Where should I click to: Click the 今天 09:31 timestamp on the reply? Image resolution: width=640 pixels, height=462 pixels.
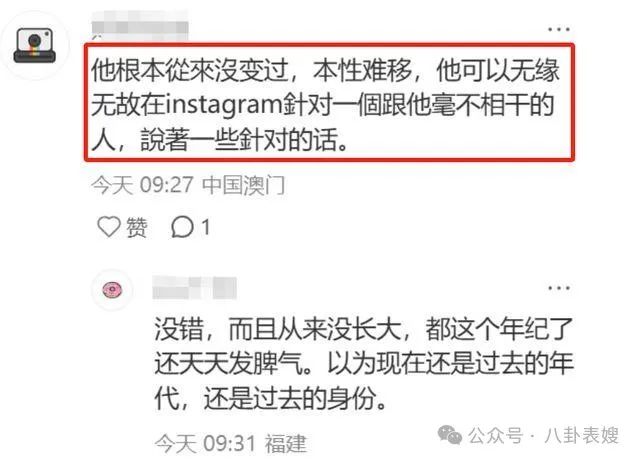tap(206, 443)
